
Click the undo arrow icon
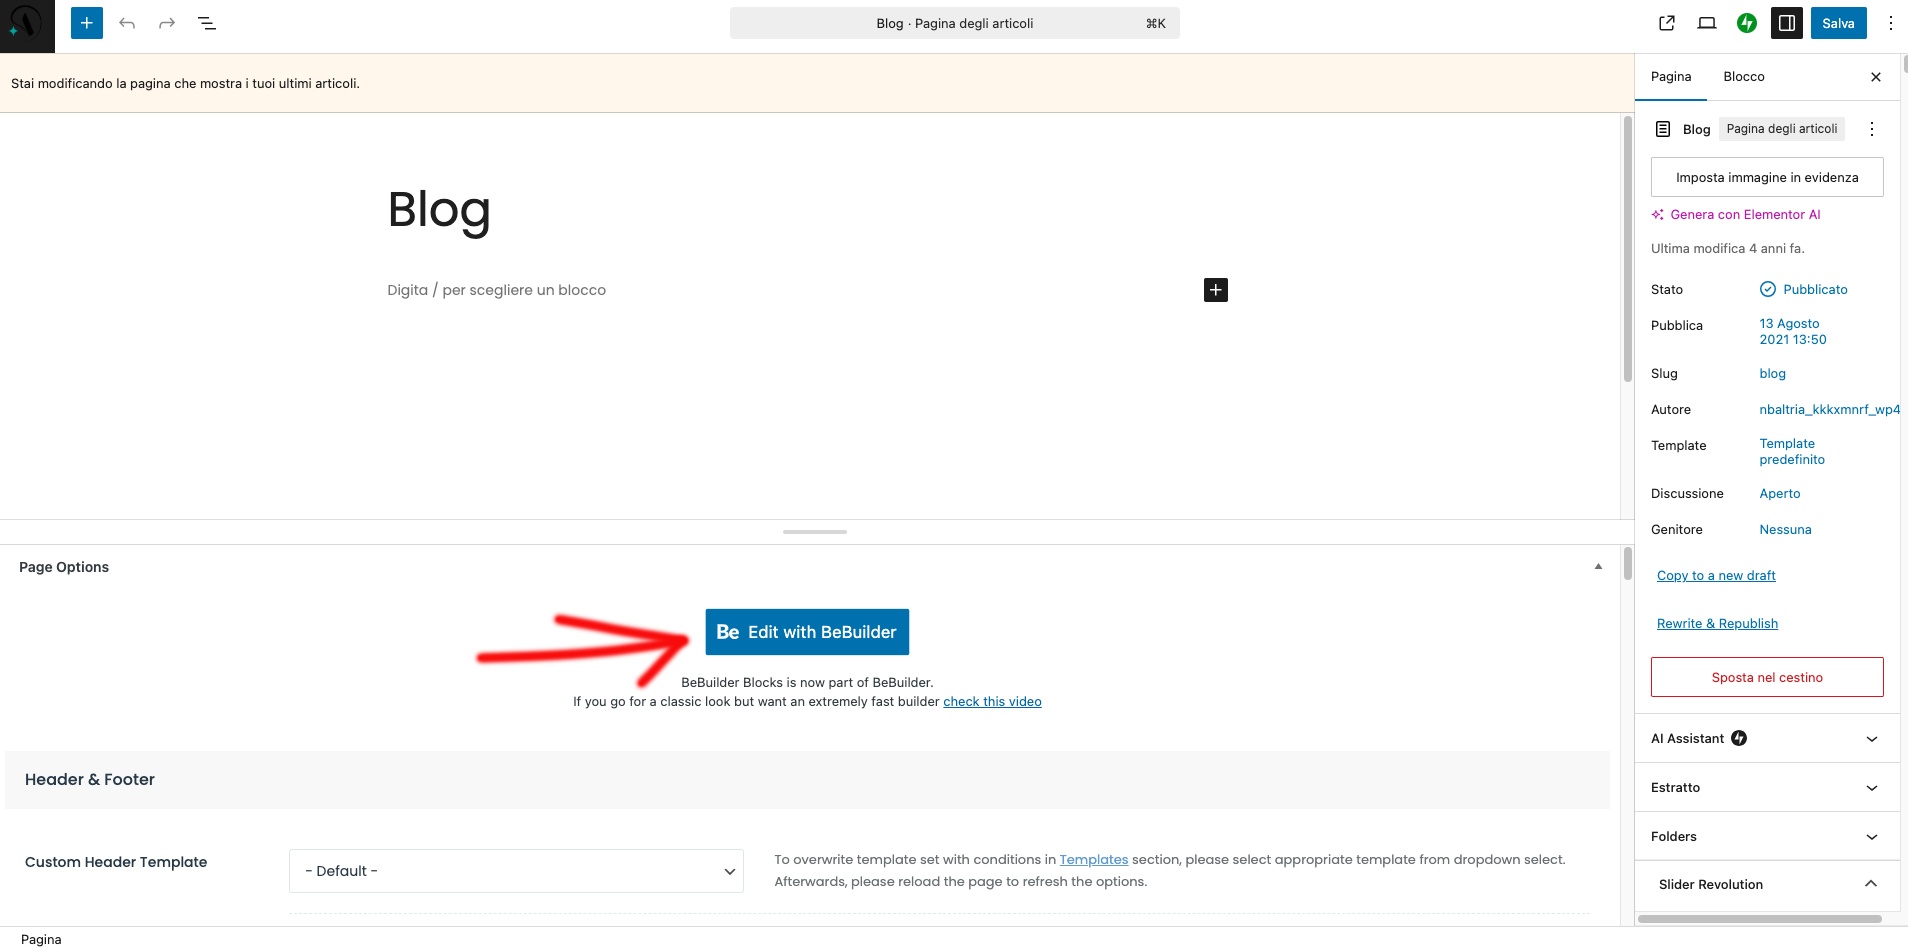127,23
